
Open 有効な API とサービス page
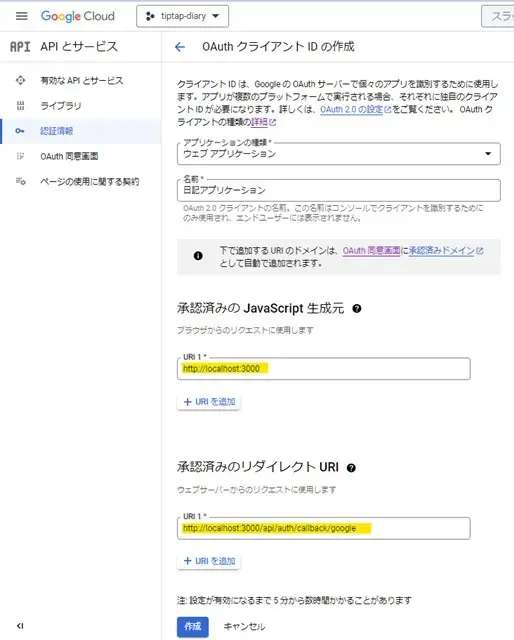click(x=81, y=80)
